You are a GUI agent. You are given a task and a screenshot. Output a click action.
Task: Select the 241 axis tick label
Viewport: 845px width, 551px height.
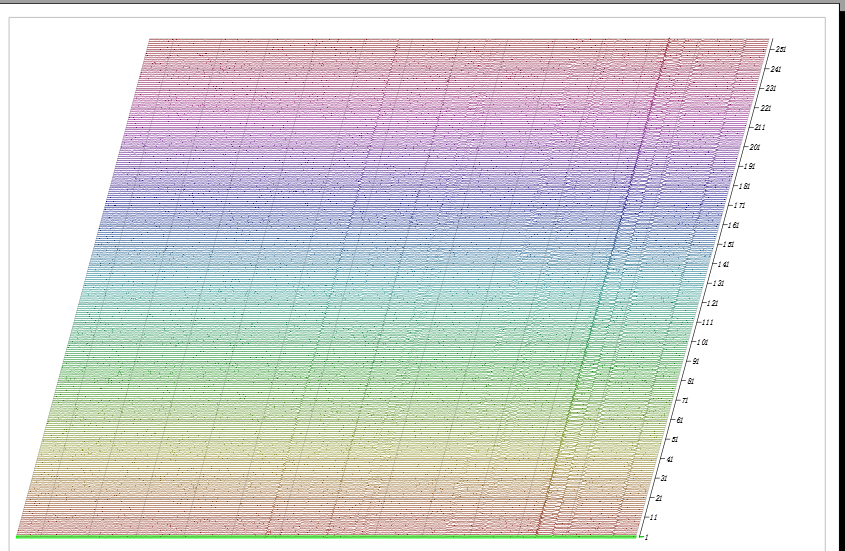(x=775, y=69)
